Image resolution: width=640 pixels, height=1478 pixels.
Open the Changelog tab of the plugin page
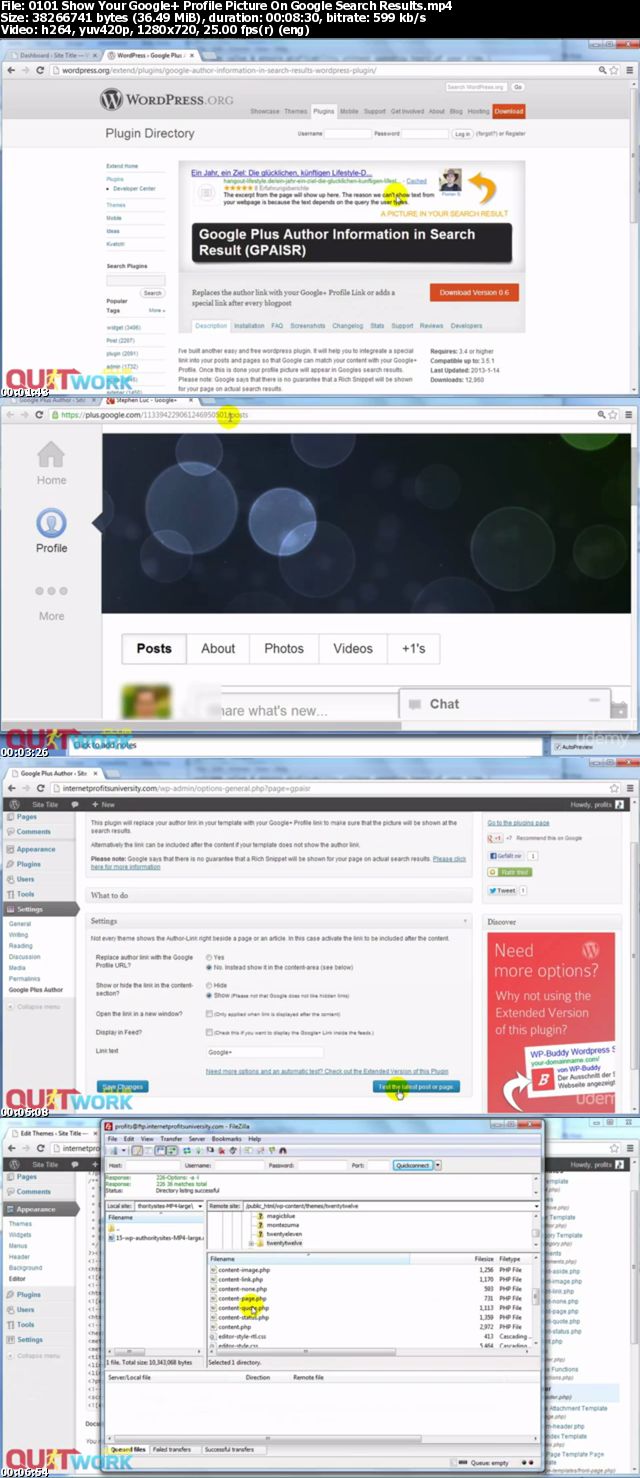[x=348, y=326]
